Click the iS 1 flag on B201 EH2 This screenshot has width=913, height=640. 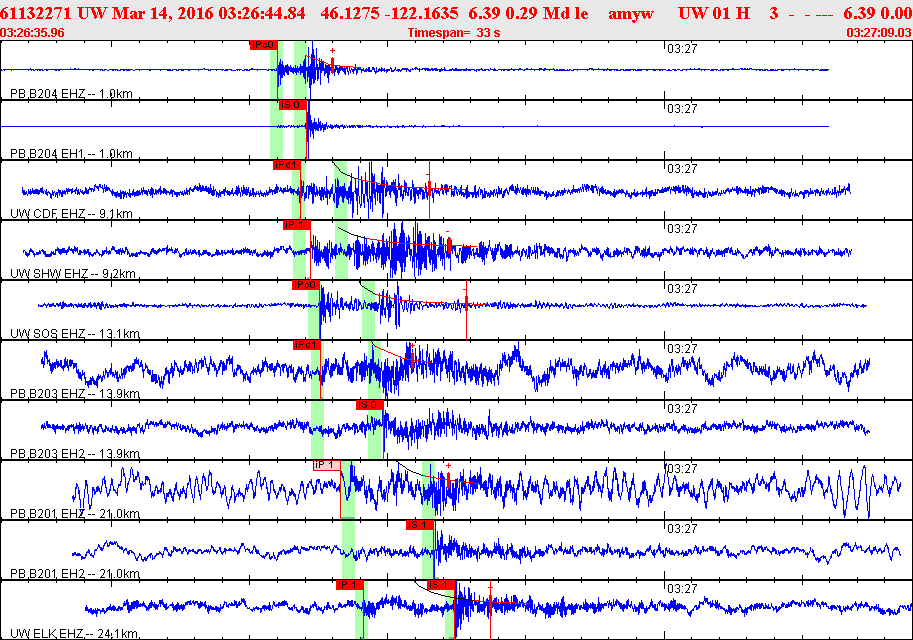point(419,525)
